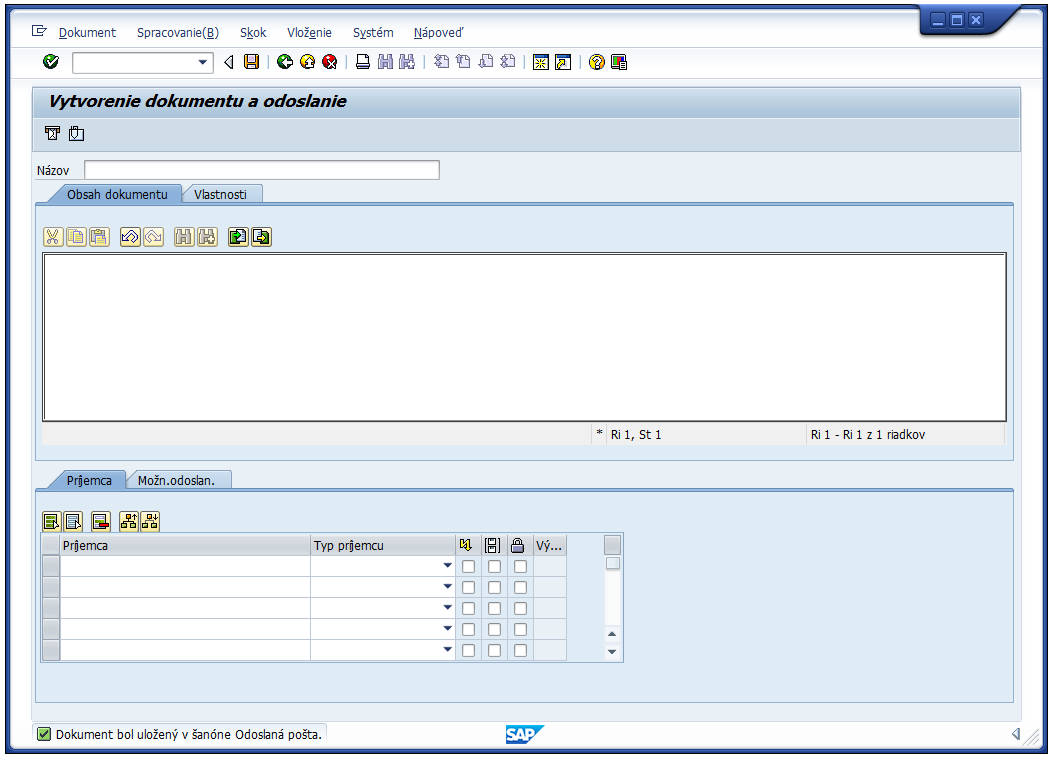The height and width of the screenshot is (758, 1052).
Task: Click the Paste clipboard icon
Action: click(97, 237)
